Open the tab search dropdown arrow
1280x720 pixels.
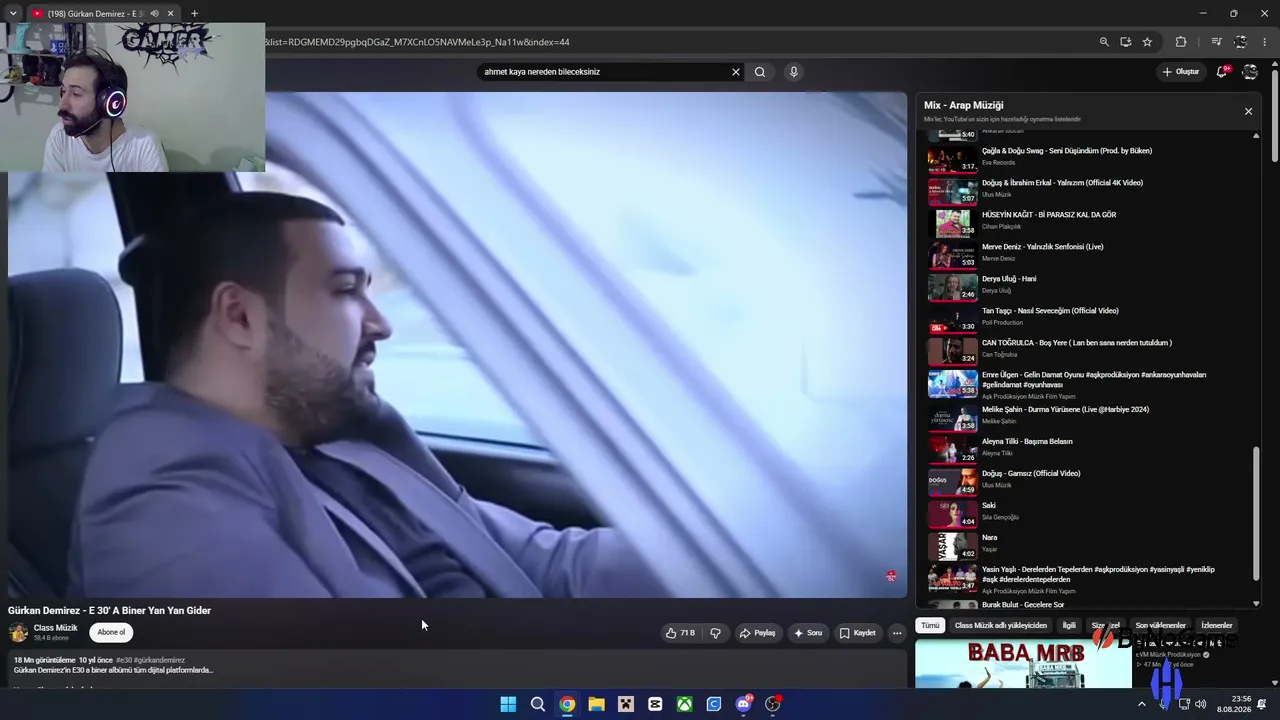point(13,14)
